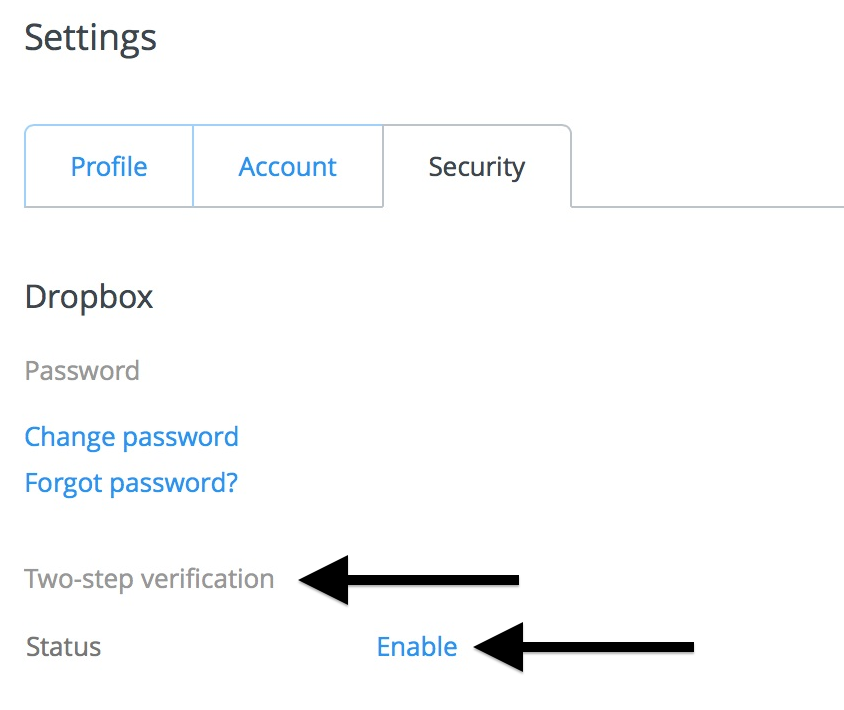
Task: Recover a forgotten password
Action: tap(131, 483)
